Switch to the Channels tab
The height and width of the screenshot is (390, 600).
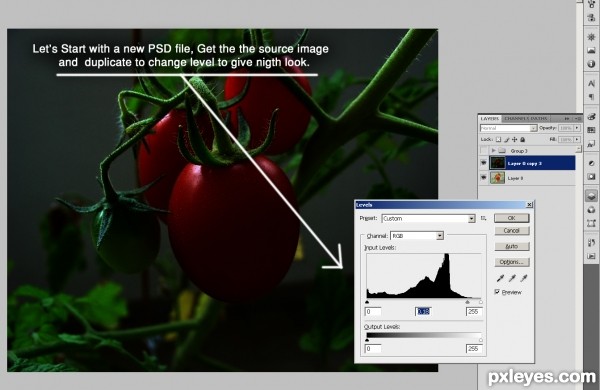click(517, 119)
